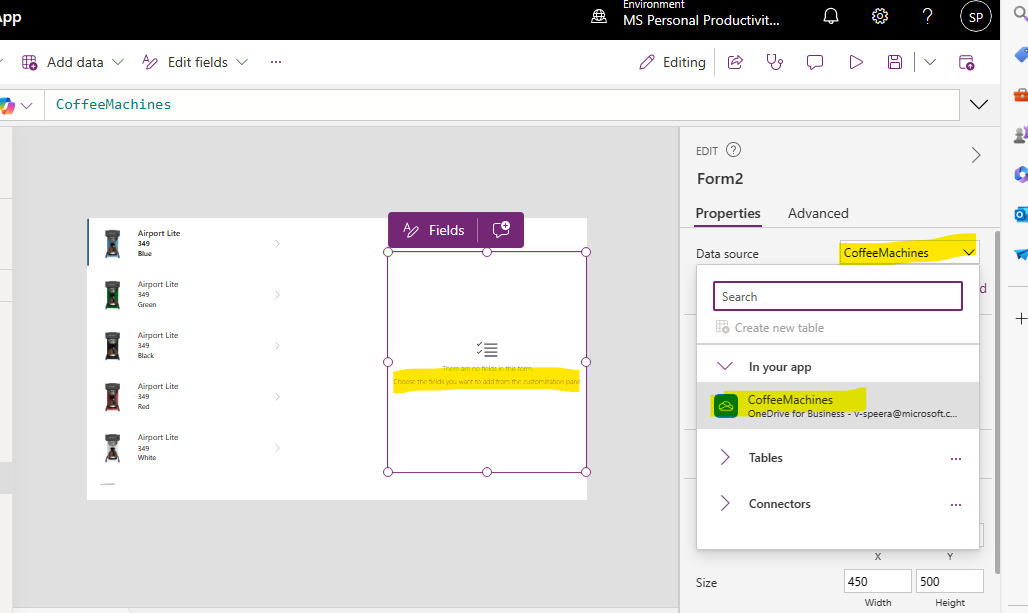
Task: Select the Airport Lite Blue gallery item
Action: click(x=187, y=243)
